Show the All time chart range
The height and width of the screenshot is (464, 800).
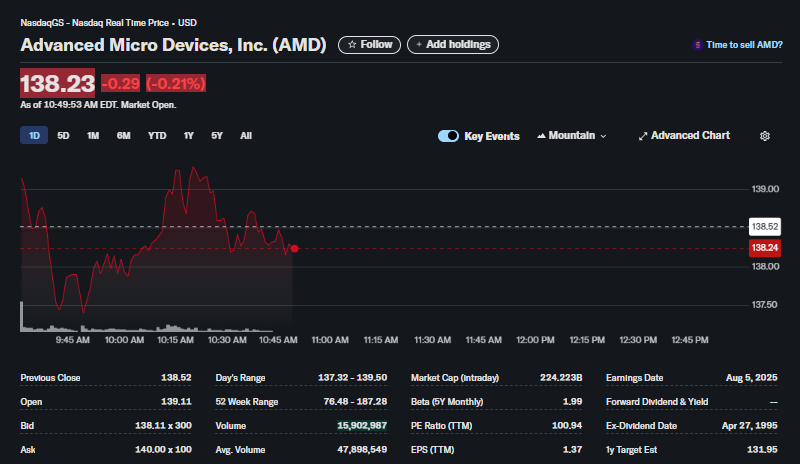point(246,135)
